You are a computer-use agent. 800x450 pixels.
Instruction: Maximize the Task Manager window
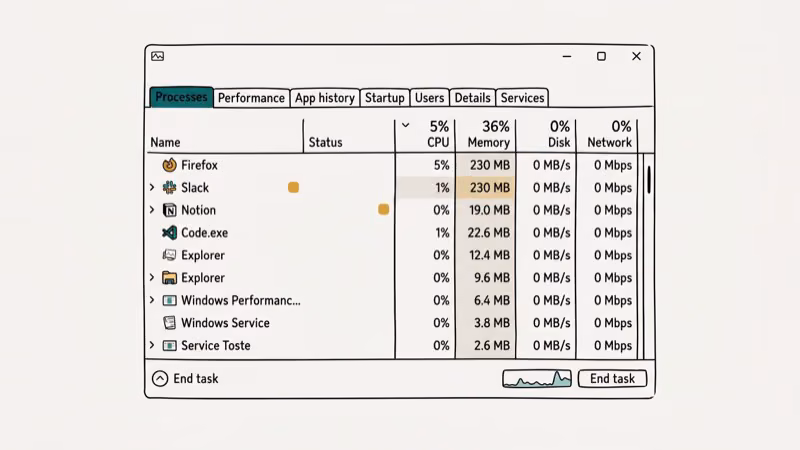coord(602,56)
